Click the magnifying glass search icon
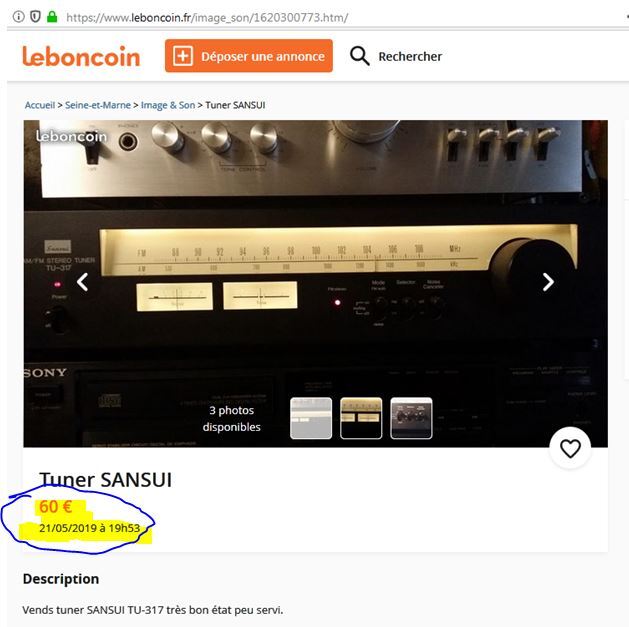The height and width of the screenshot is (627, 629). (359, 56)
